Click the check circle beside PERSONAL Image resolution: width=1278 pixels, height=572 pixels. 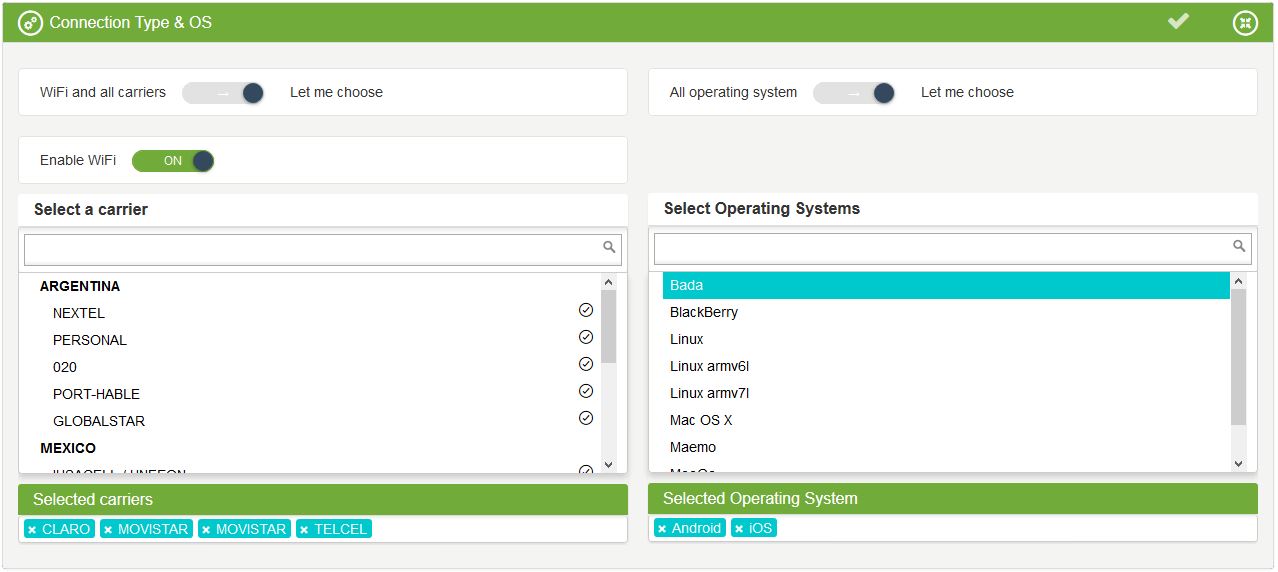(586, 337)
